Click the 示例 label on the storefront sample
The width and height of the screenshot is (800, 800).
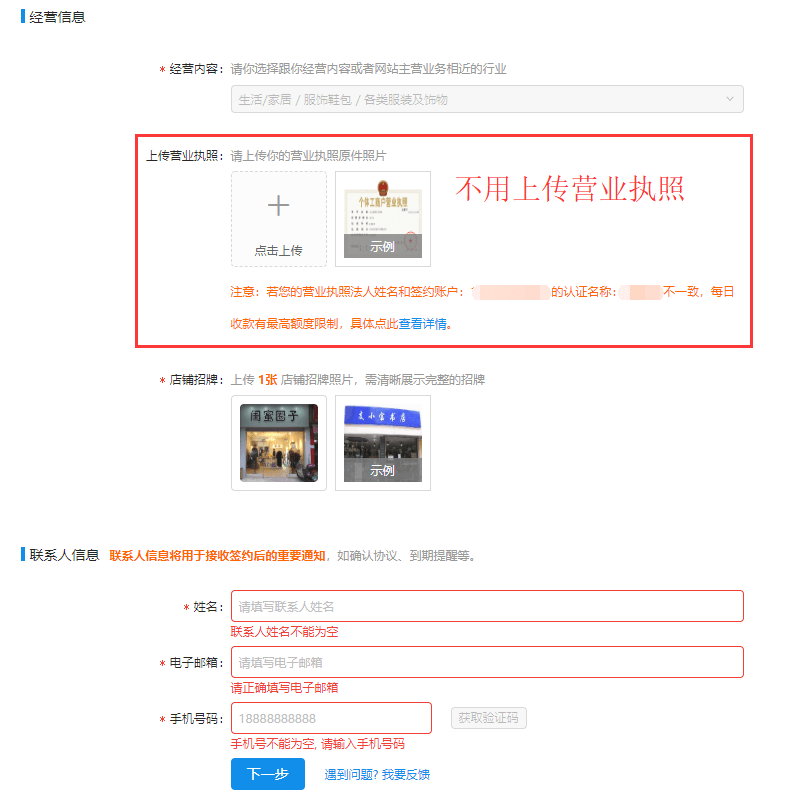coord(382,470)
